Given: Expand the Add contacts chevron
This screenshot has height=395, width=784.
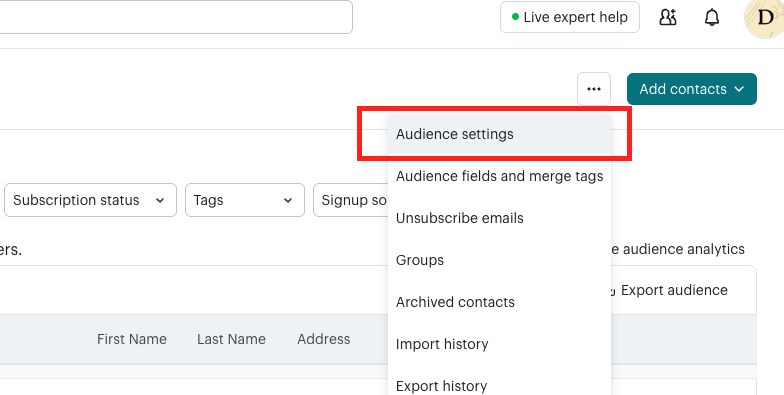Looking at the screenshot, I should 739,89.
